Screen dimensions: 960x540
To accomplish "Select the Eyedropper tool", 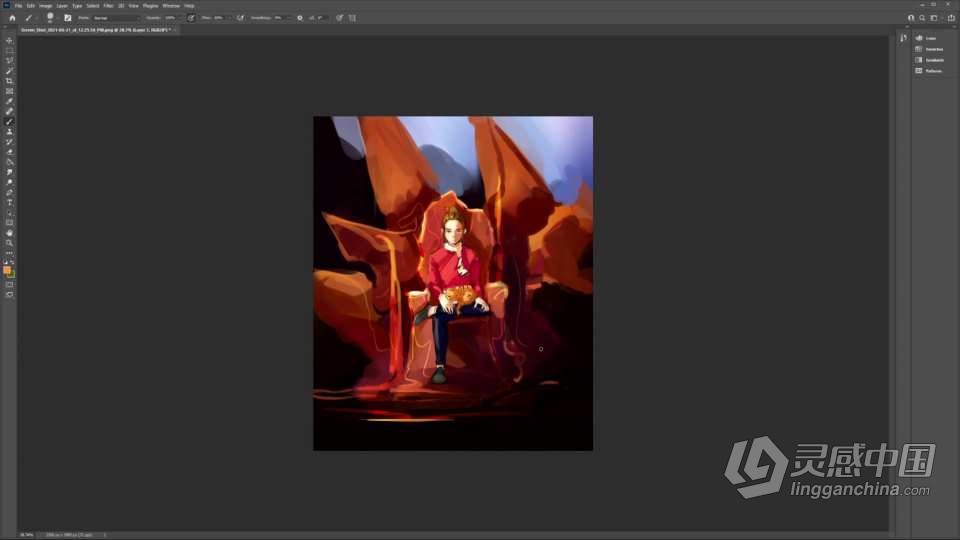I will click(9, 101).
